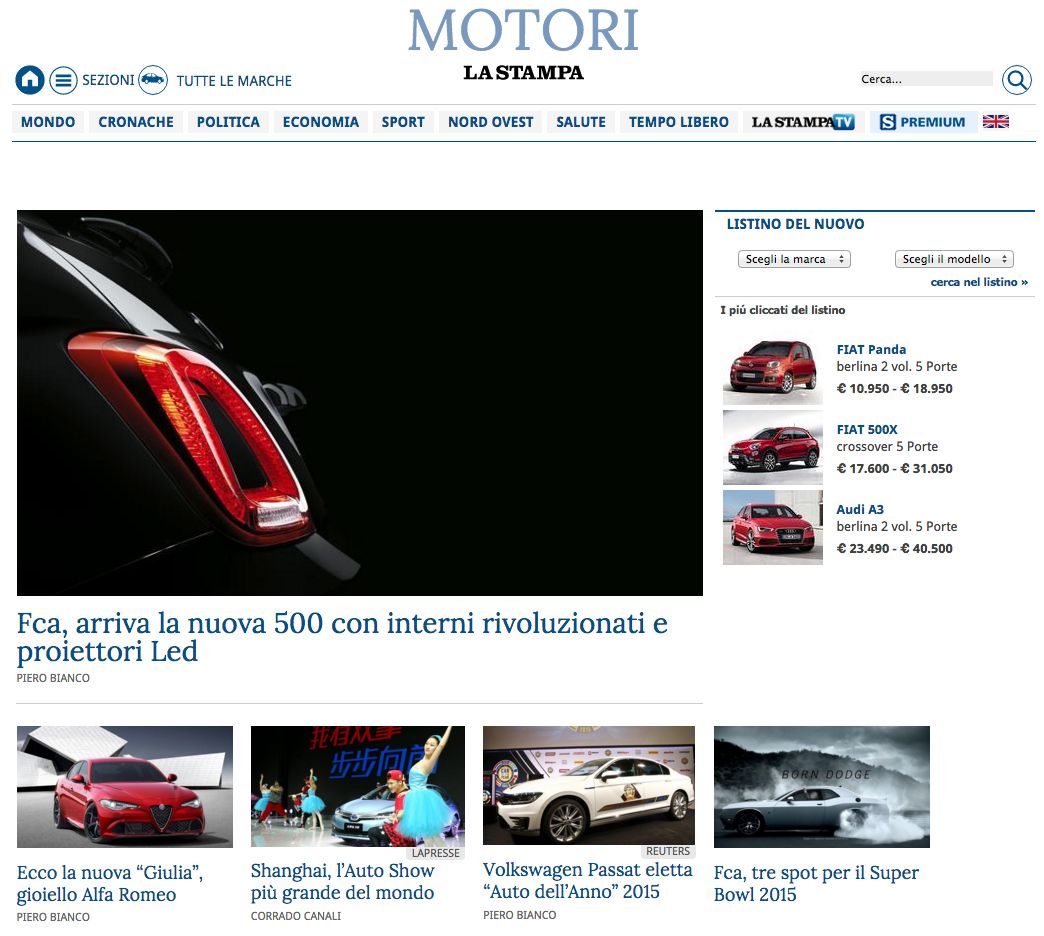Click the home icon button
The image size is (1044, 936).
(x=30, y=80)
